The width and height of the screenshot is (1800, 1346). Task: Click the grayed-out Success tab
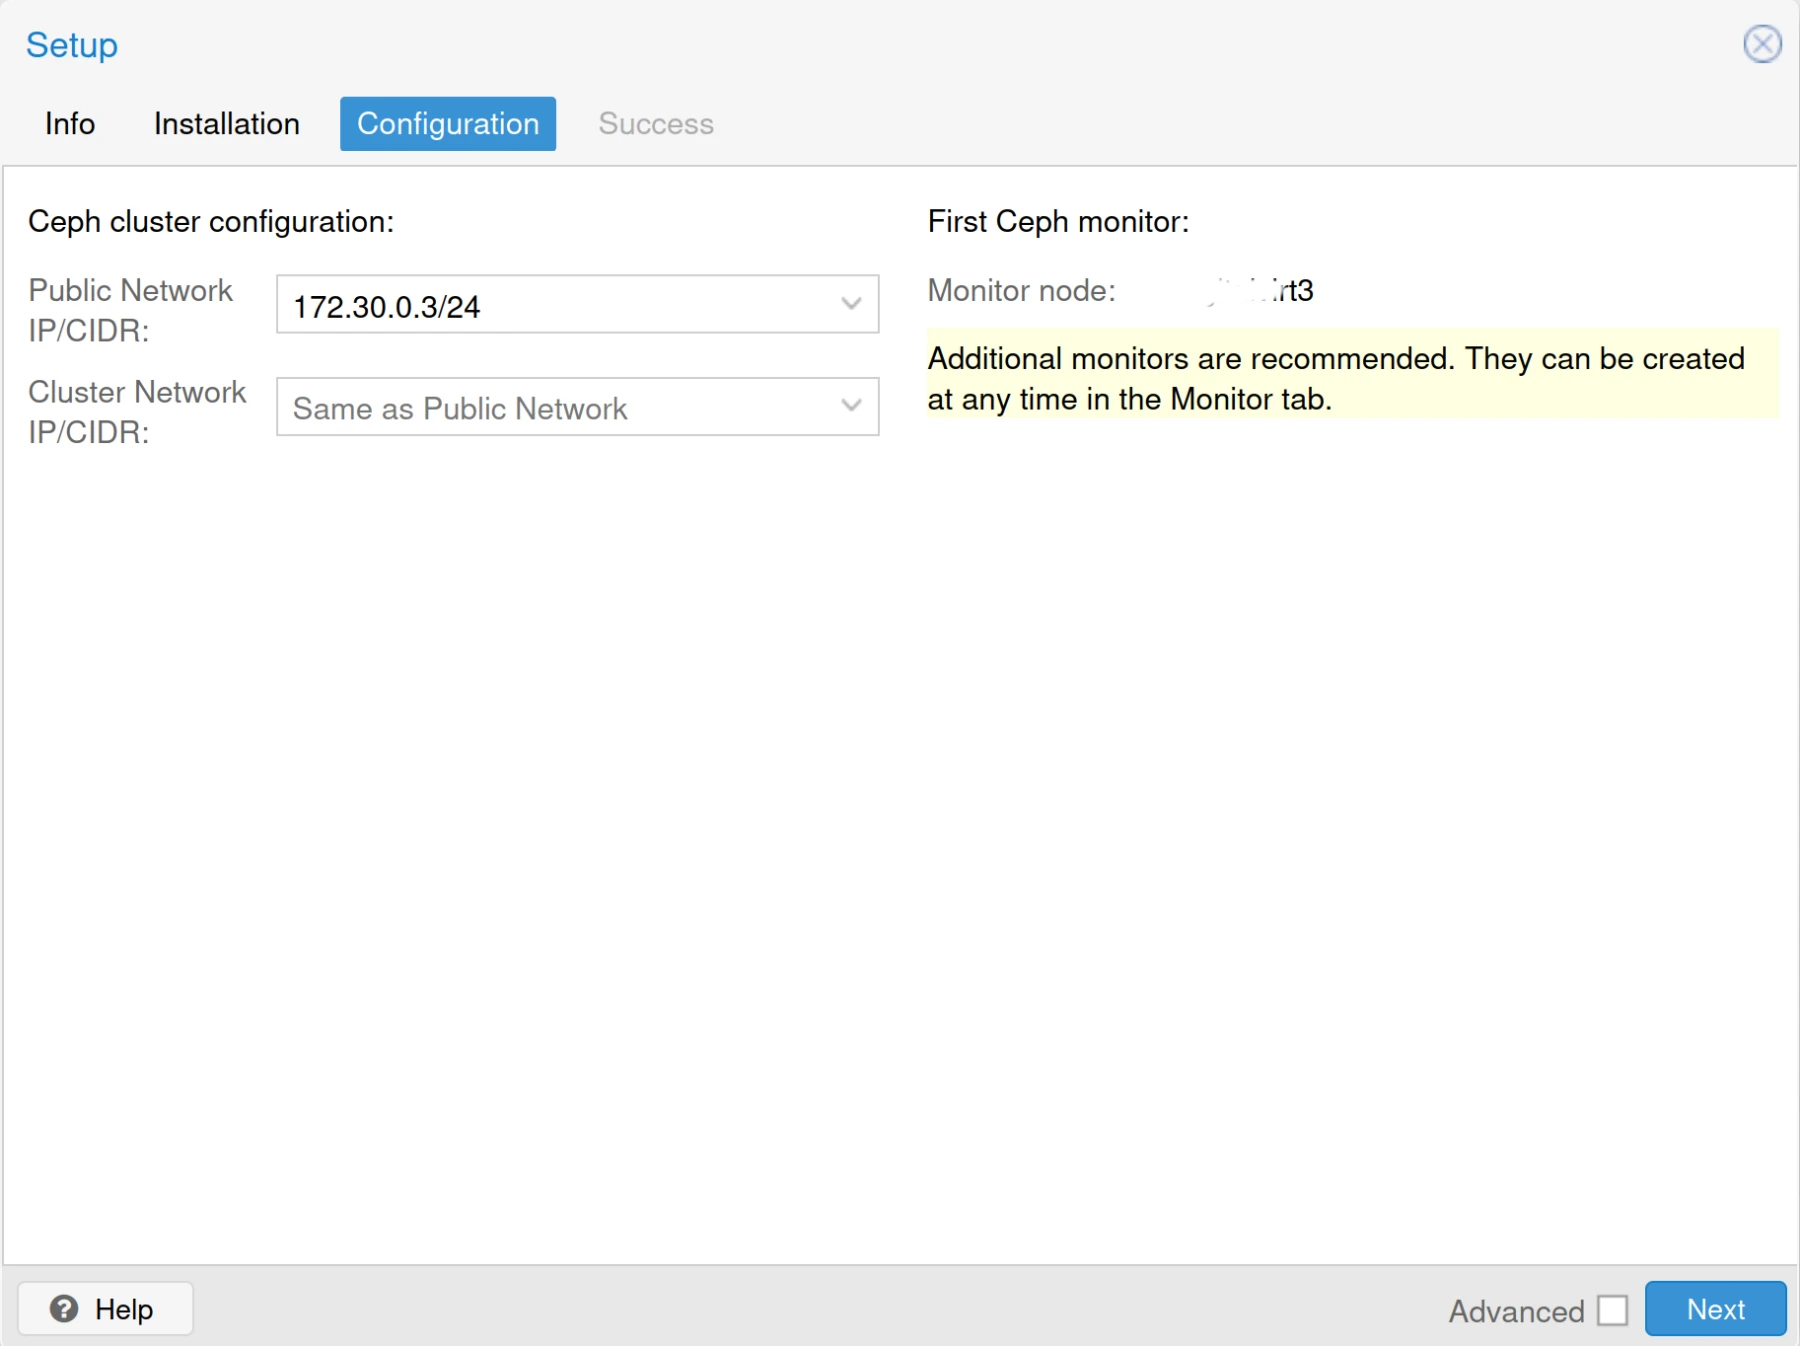[655, 123]
